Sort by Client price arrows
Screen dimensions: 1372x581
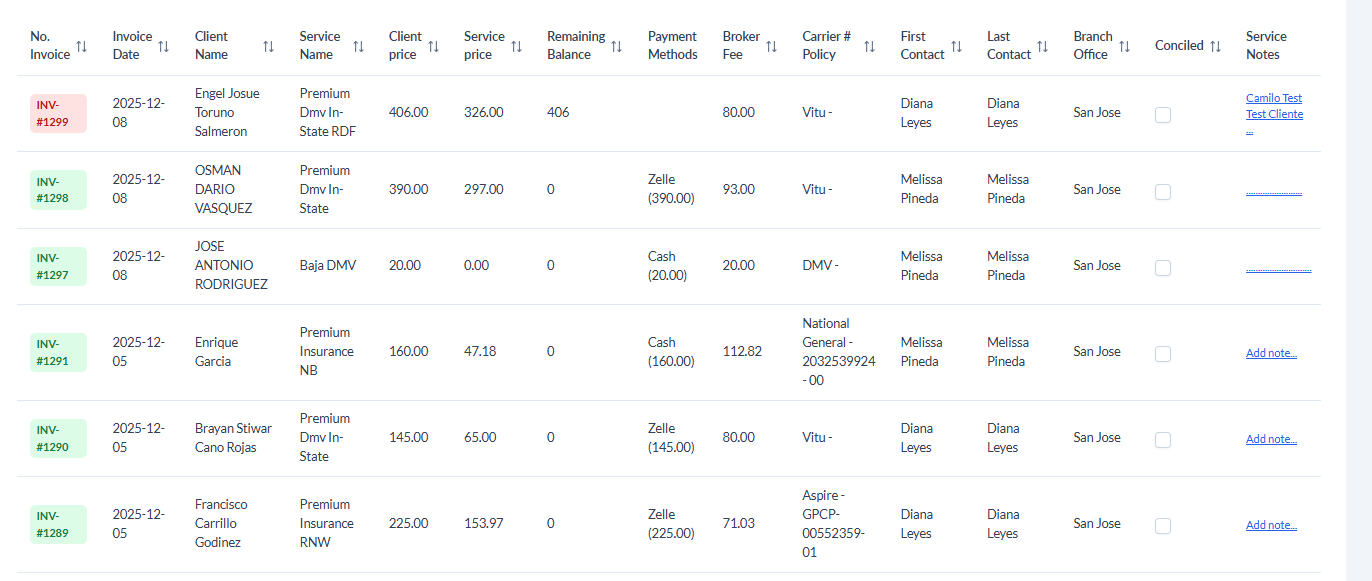(x=433, y=46)
